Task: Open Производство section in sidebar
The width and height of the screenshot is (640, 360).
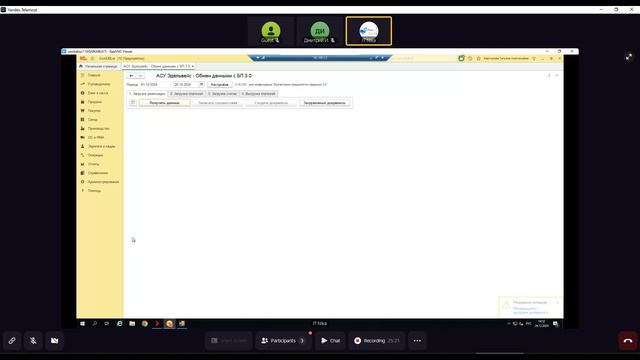Action: [x=98, y=129]
